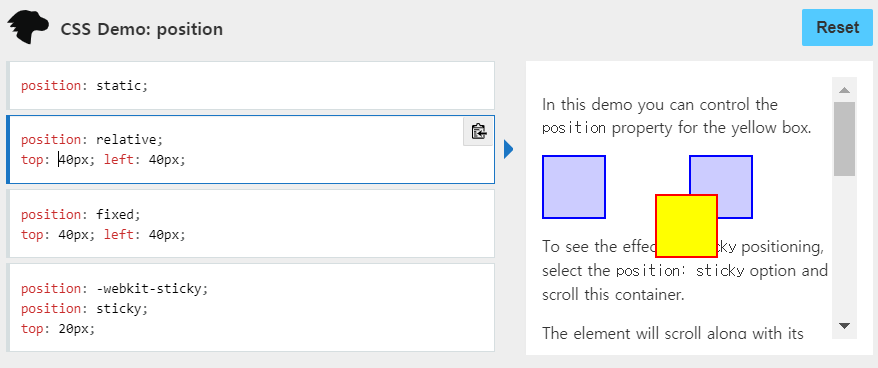The width and height of the screenshot is (878, 368).
Task: Click the scroll up arrow in preview
Action: [x=845, y=90]
